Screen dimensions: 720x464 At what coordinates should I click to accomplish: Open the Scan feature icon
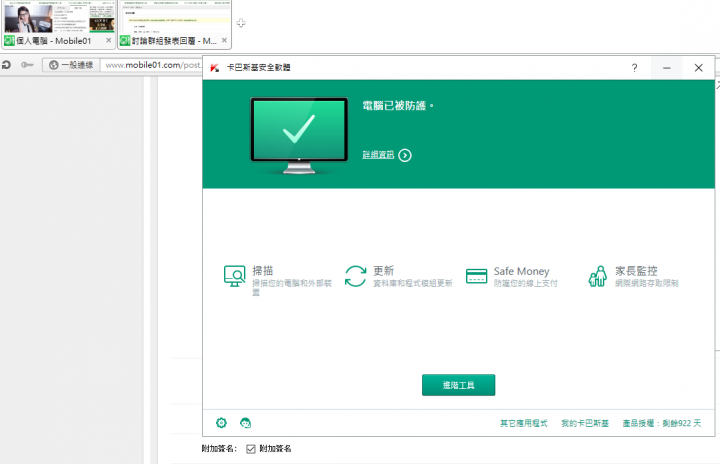tap(234, 276)
